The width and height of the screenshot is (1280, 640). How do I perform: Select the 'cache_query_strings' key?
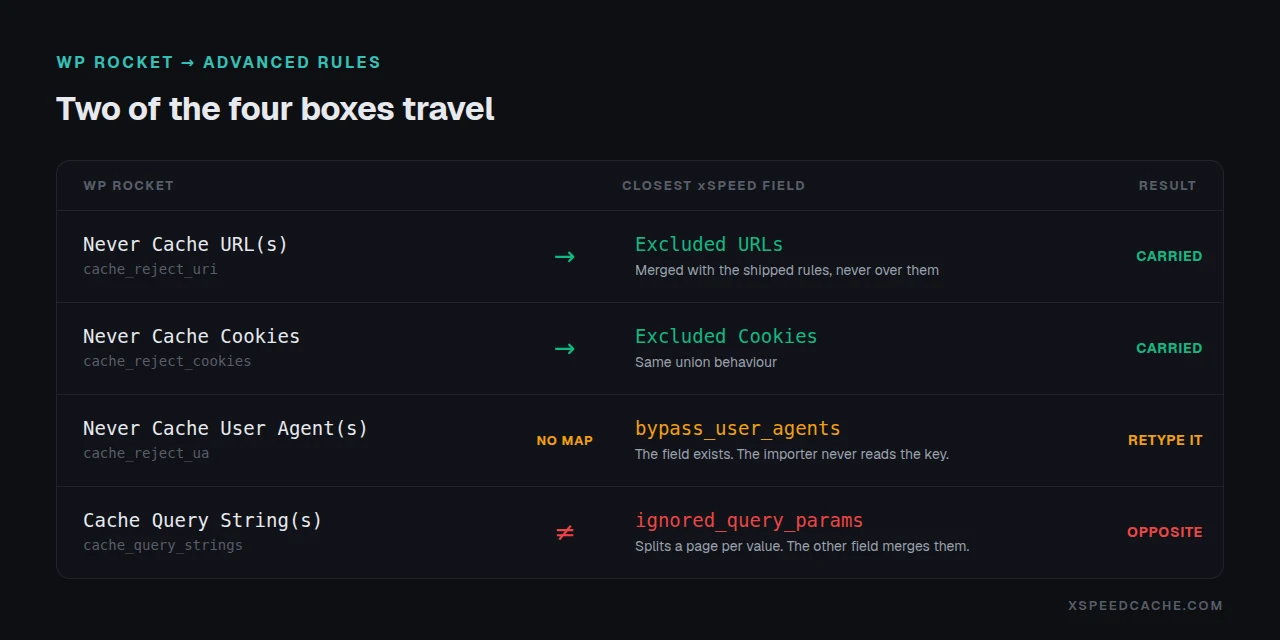pos(163,546)
